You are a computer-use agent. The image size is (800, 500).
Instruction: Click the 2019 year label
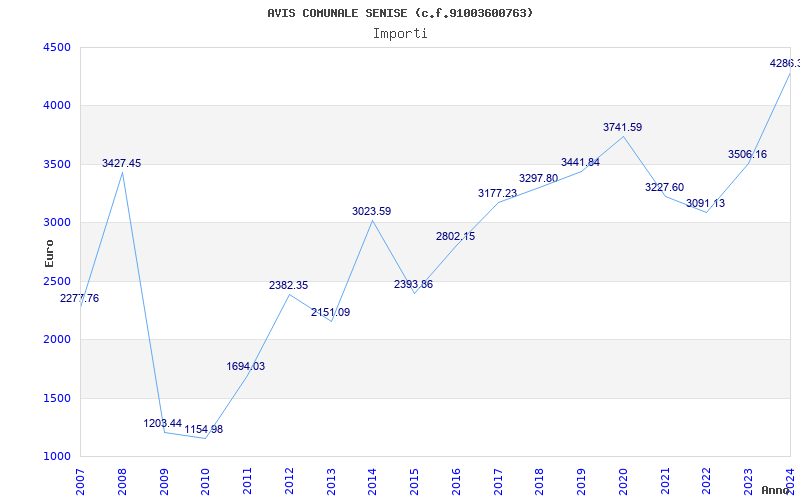(582, 482)
